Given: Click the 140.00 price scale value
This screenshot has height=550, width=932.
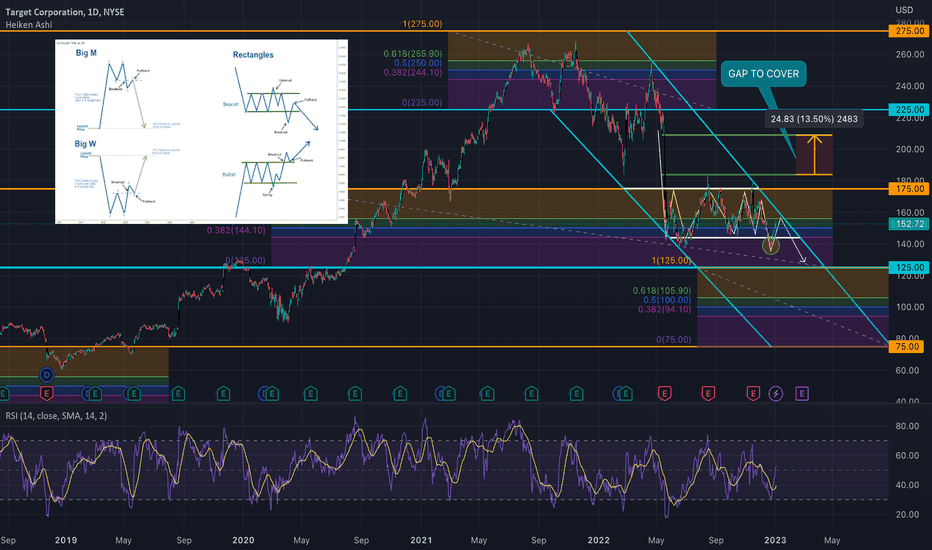Looking at the screenshot, I should (910, 244).
